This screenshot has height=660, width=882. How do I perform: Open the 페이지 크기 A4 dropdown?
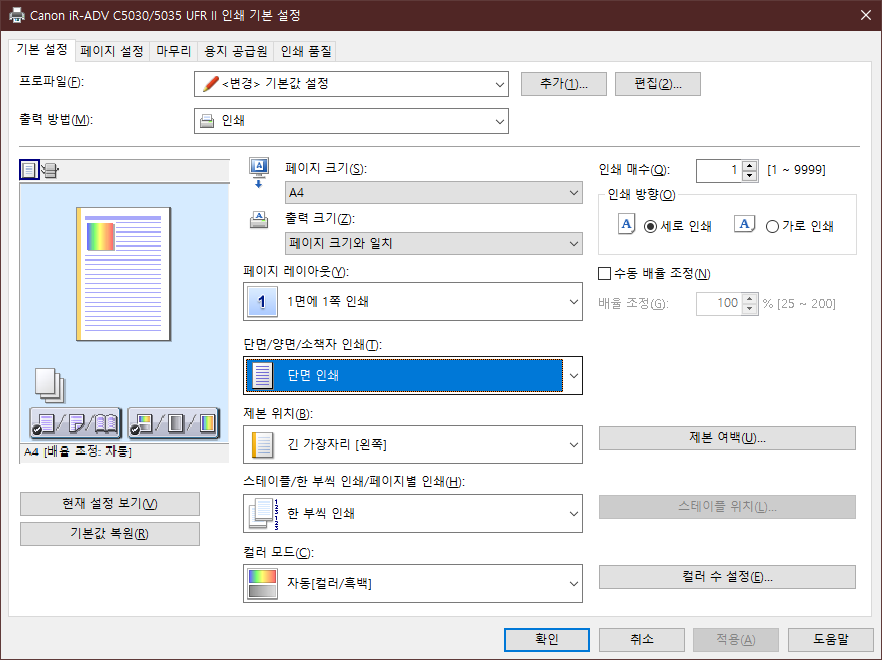[434, 192]
